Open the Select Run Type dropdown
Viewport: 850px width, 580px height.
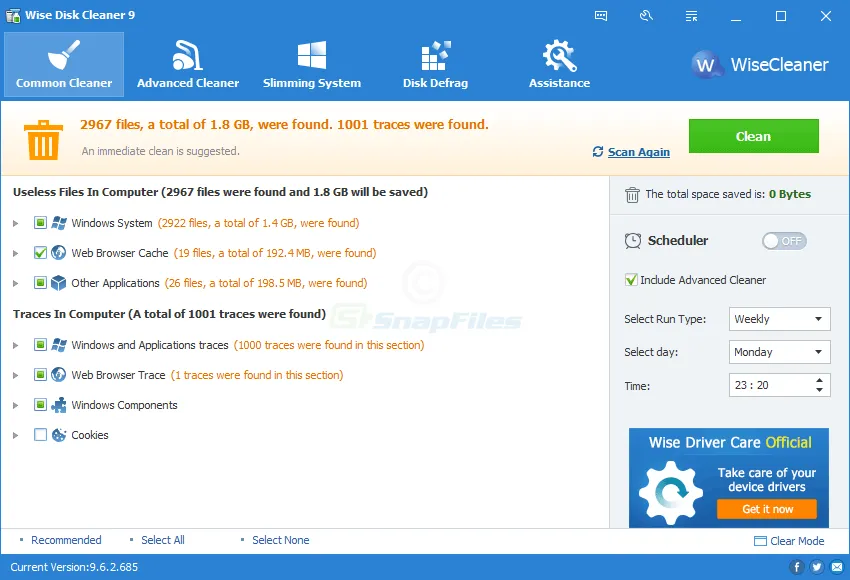pyautogui.click(x=780, y=319)
